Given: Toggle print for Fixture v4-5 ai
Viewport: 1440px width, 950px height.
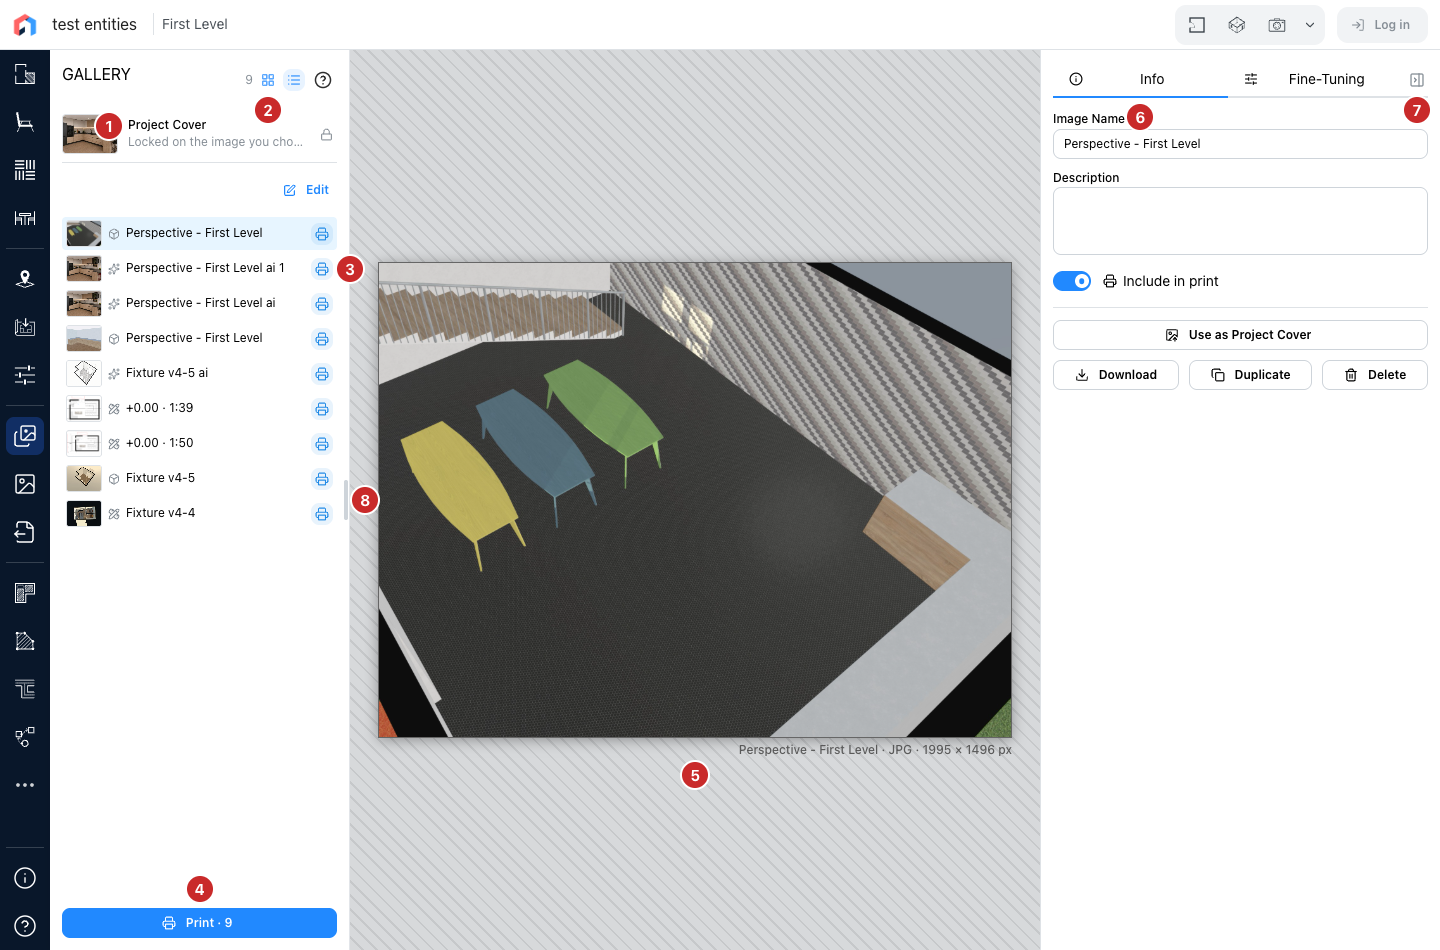Looking at the screenshot, I should point(322,374).
